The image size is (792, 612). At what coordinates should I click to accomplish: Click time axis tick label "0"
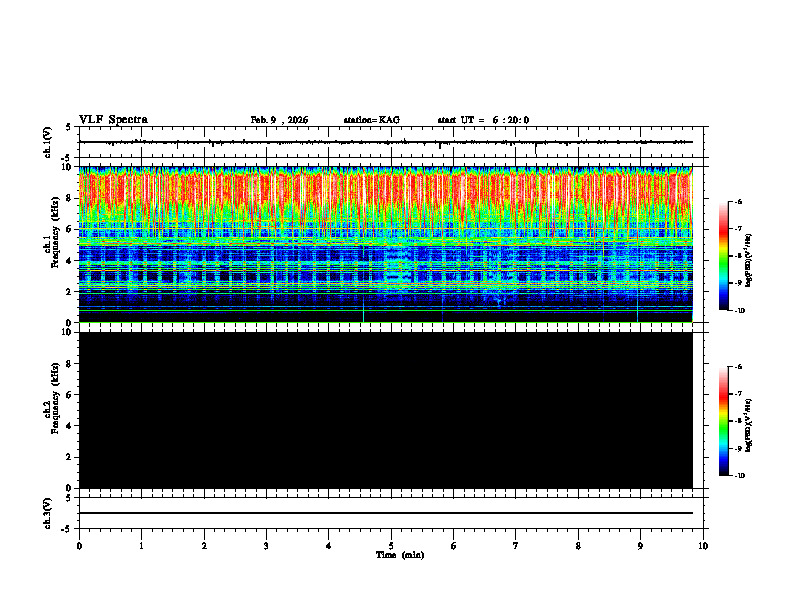click(x=79, y=546)
